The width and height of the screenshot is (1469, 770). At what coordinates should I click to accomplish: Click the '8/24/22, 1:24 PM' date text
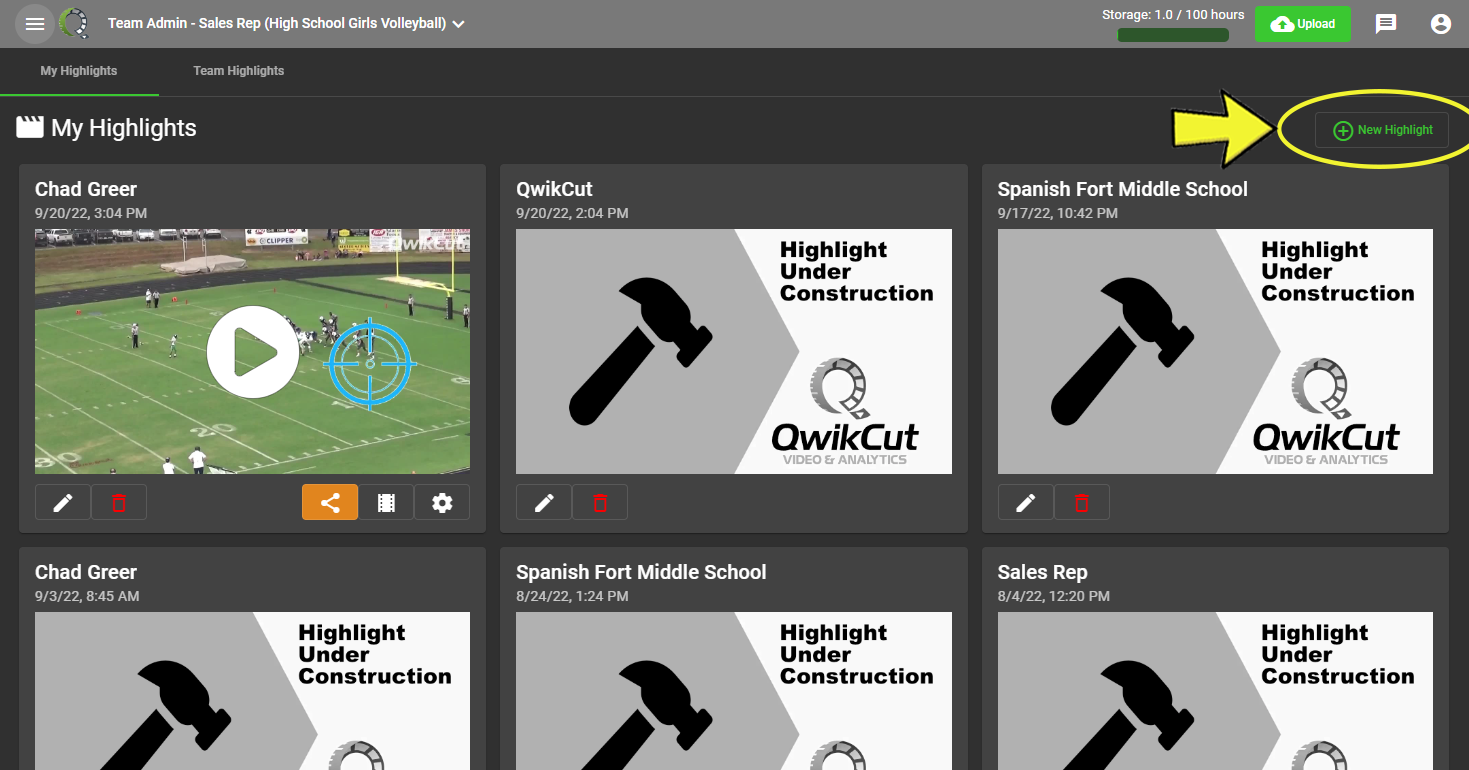[x=572, y=596]
